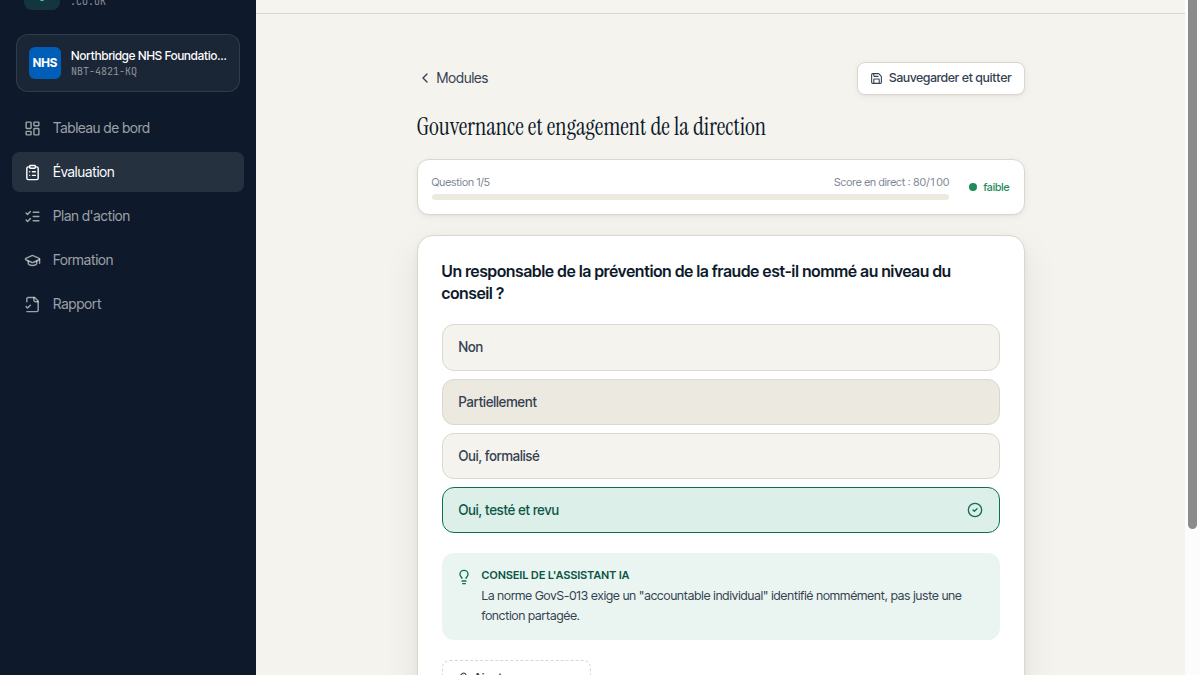The image size is (1200, 675).
Task: Click the faible status label
Action: pyautogui.click(x=996, y=187)
